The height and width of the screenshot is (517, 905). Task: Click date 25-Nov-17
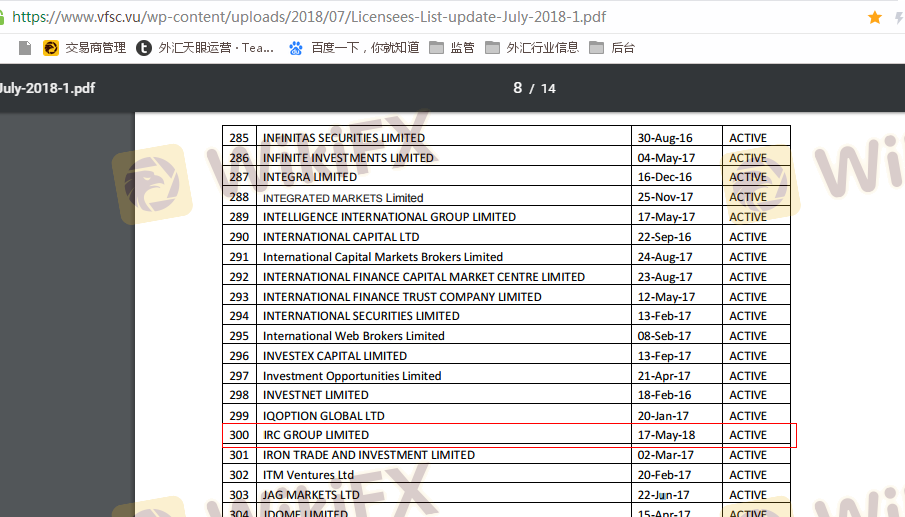point(665,197)
